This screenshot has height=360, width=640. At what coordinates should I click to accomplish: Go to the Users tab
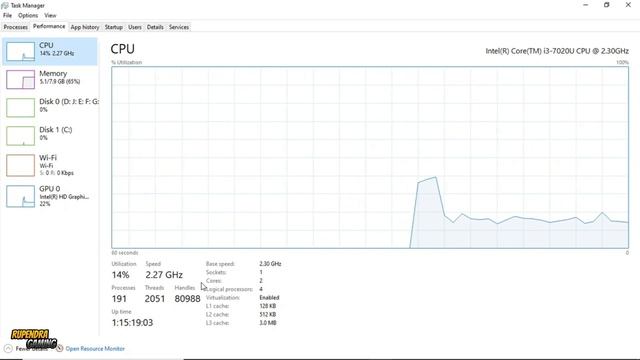135,27
